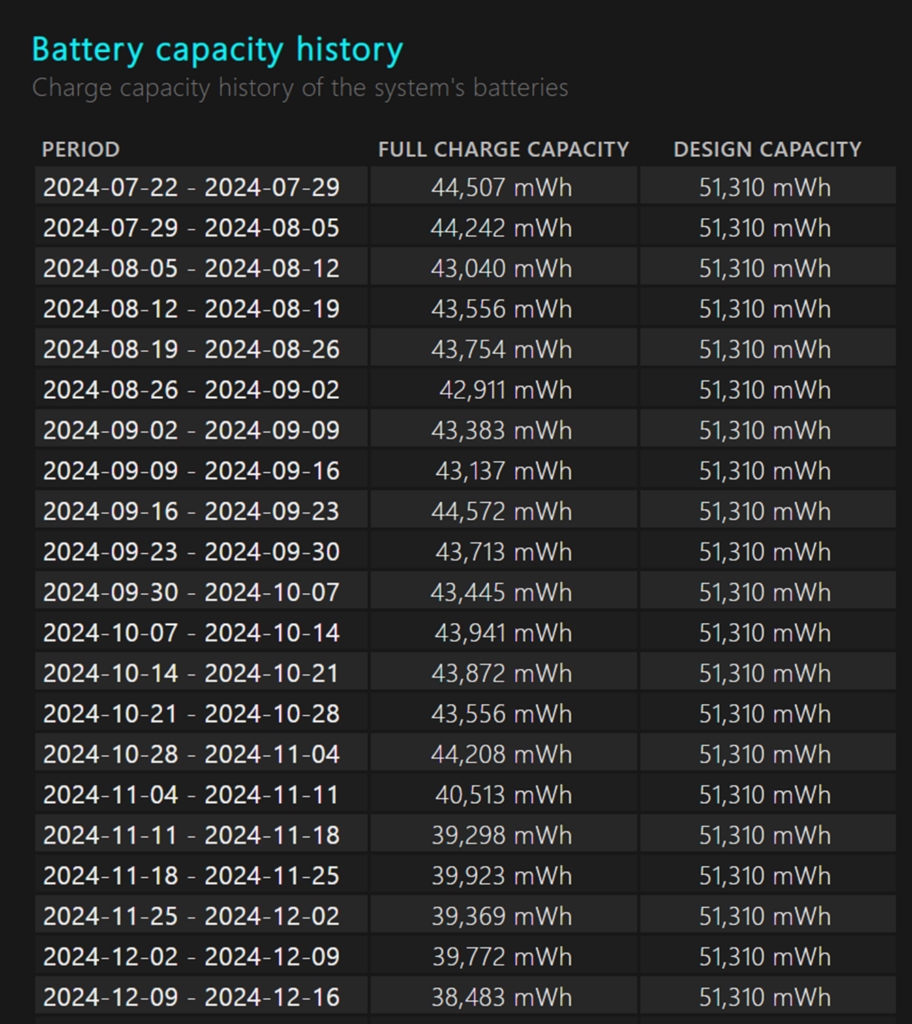This screenshot has height=1024, width=912.
Task: Click the 42,911 mWh full charge value
Action: click(506, 390)
